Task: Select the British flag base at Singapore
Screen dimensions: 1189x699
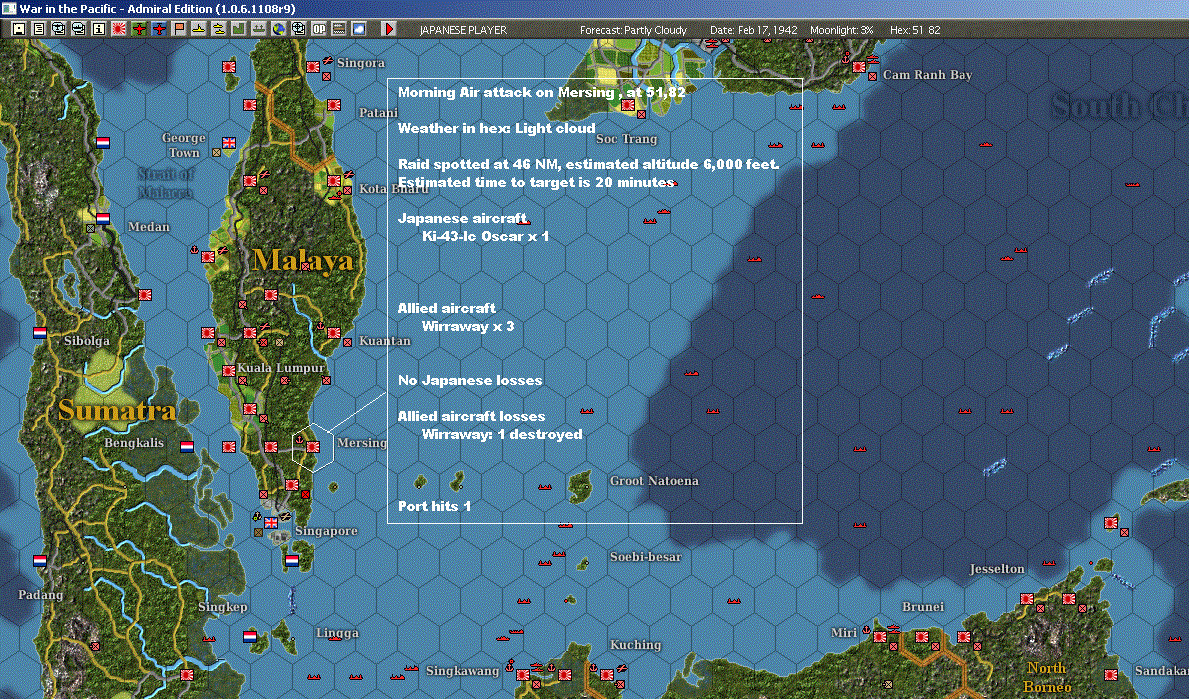Action: coord(271,522)
